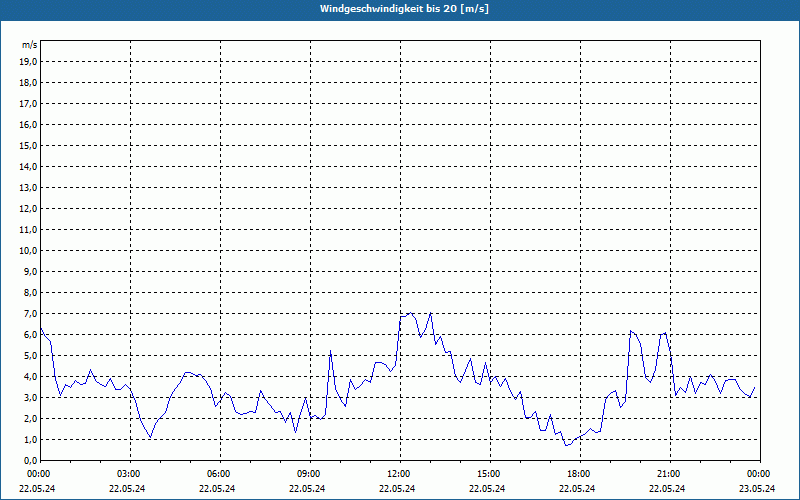Select the '10,0' y-axis value
Image resolution: width=800 pixels, height=500 pixels.
(29, 251)
